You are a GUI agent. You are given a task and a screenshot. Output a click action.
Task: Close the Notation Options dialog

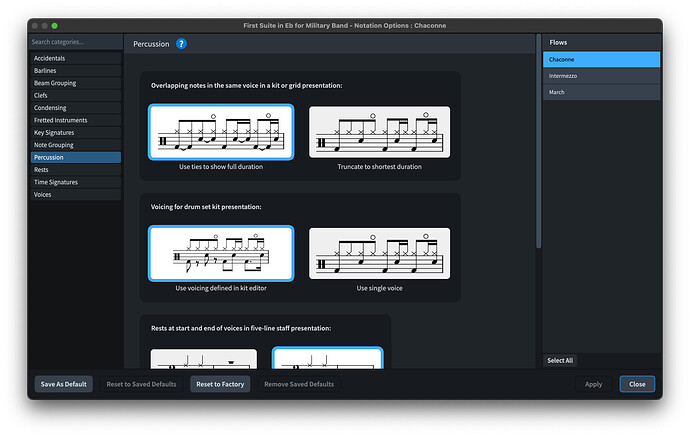(637, 384)
